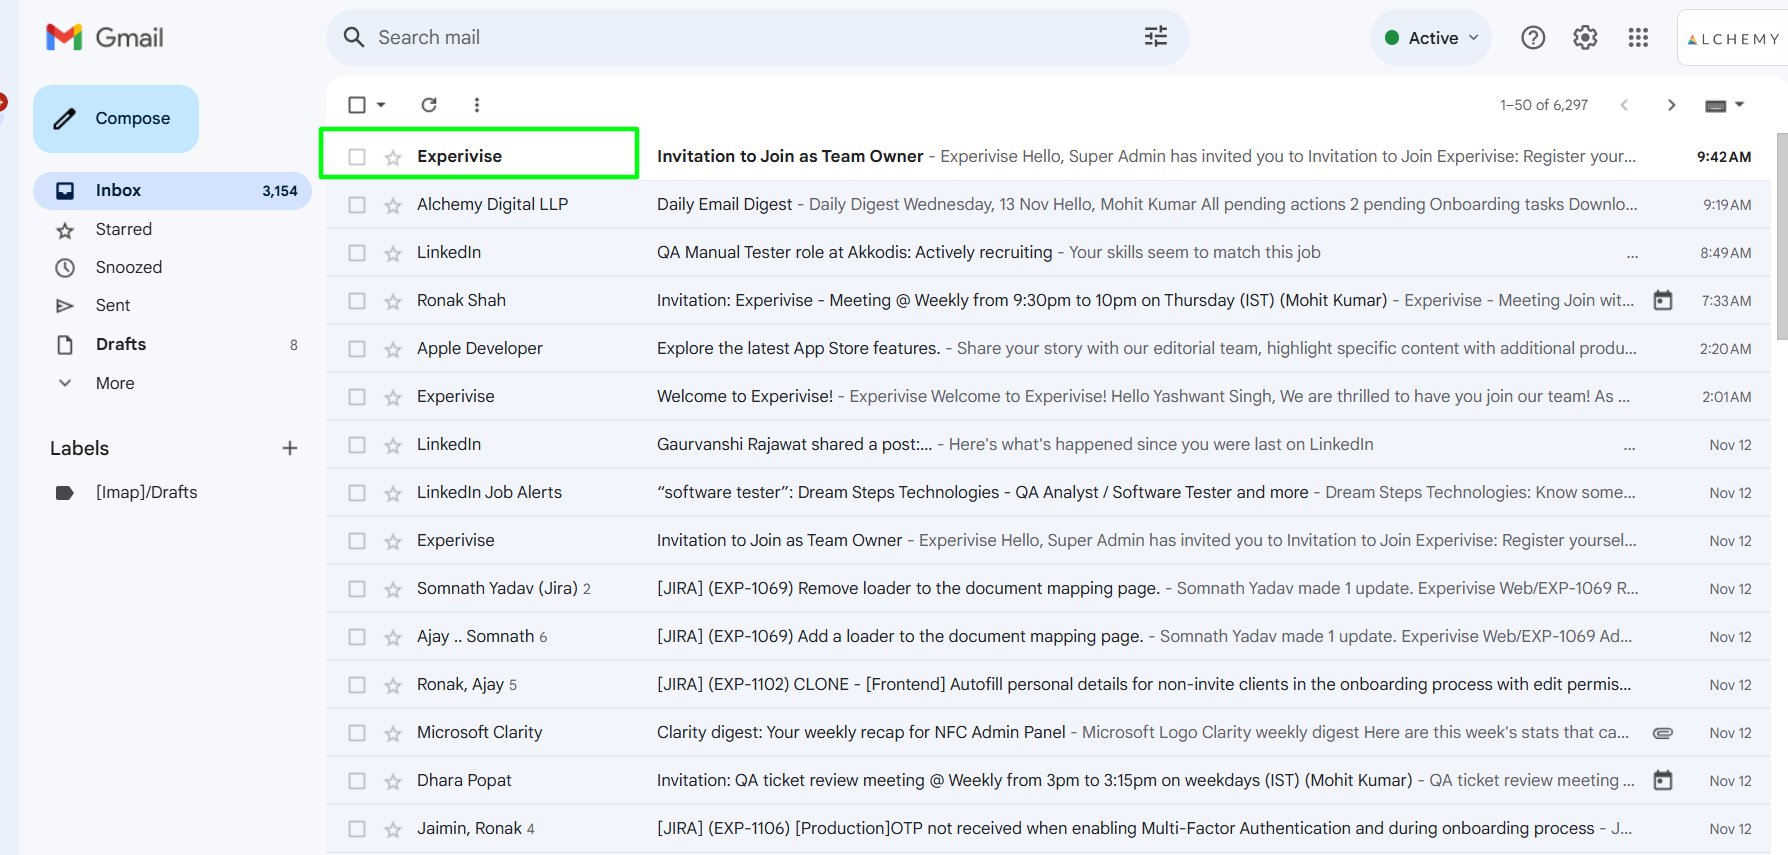Open the Support help icon
The height and width of the screenshot is (855, 1788).
pyautogui.click(x=1533, y=38)
